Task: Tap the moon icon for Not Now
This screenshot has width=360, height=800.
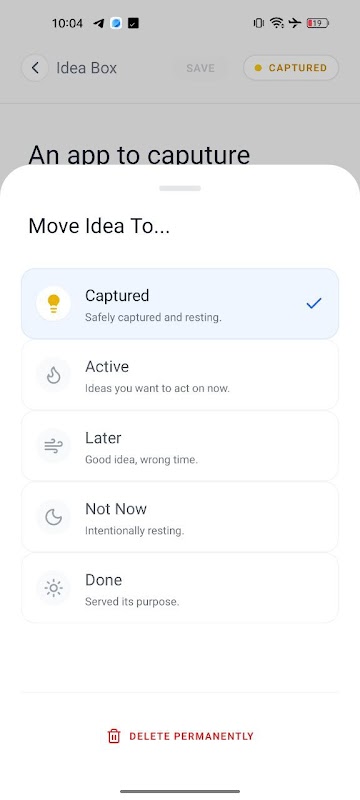Action: (54, 517)
